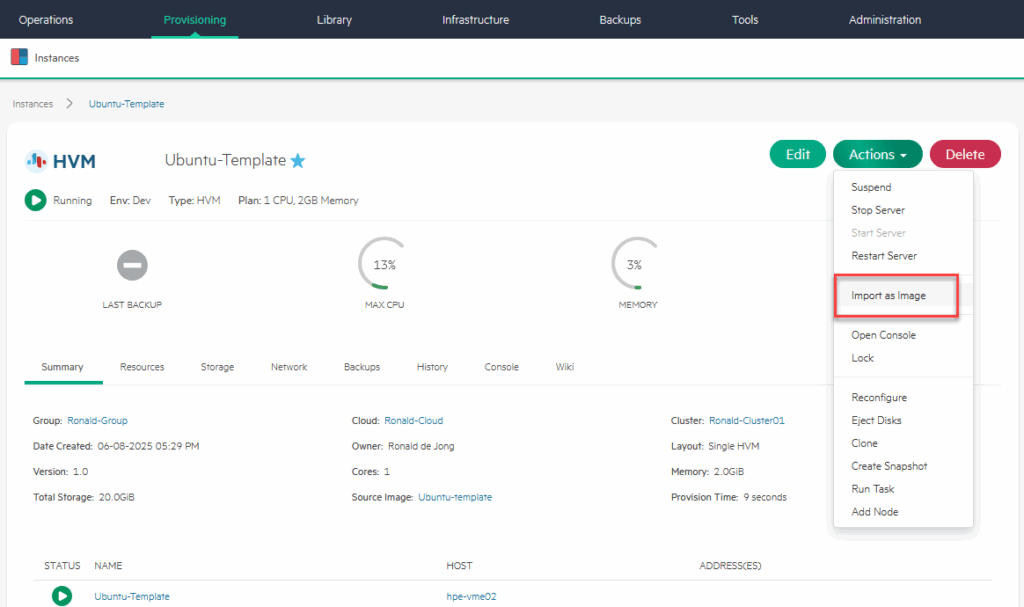Click the green status icon in instance row
This screenshot has width=1024, height=607.
[x=62, y=596]
